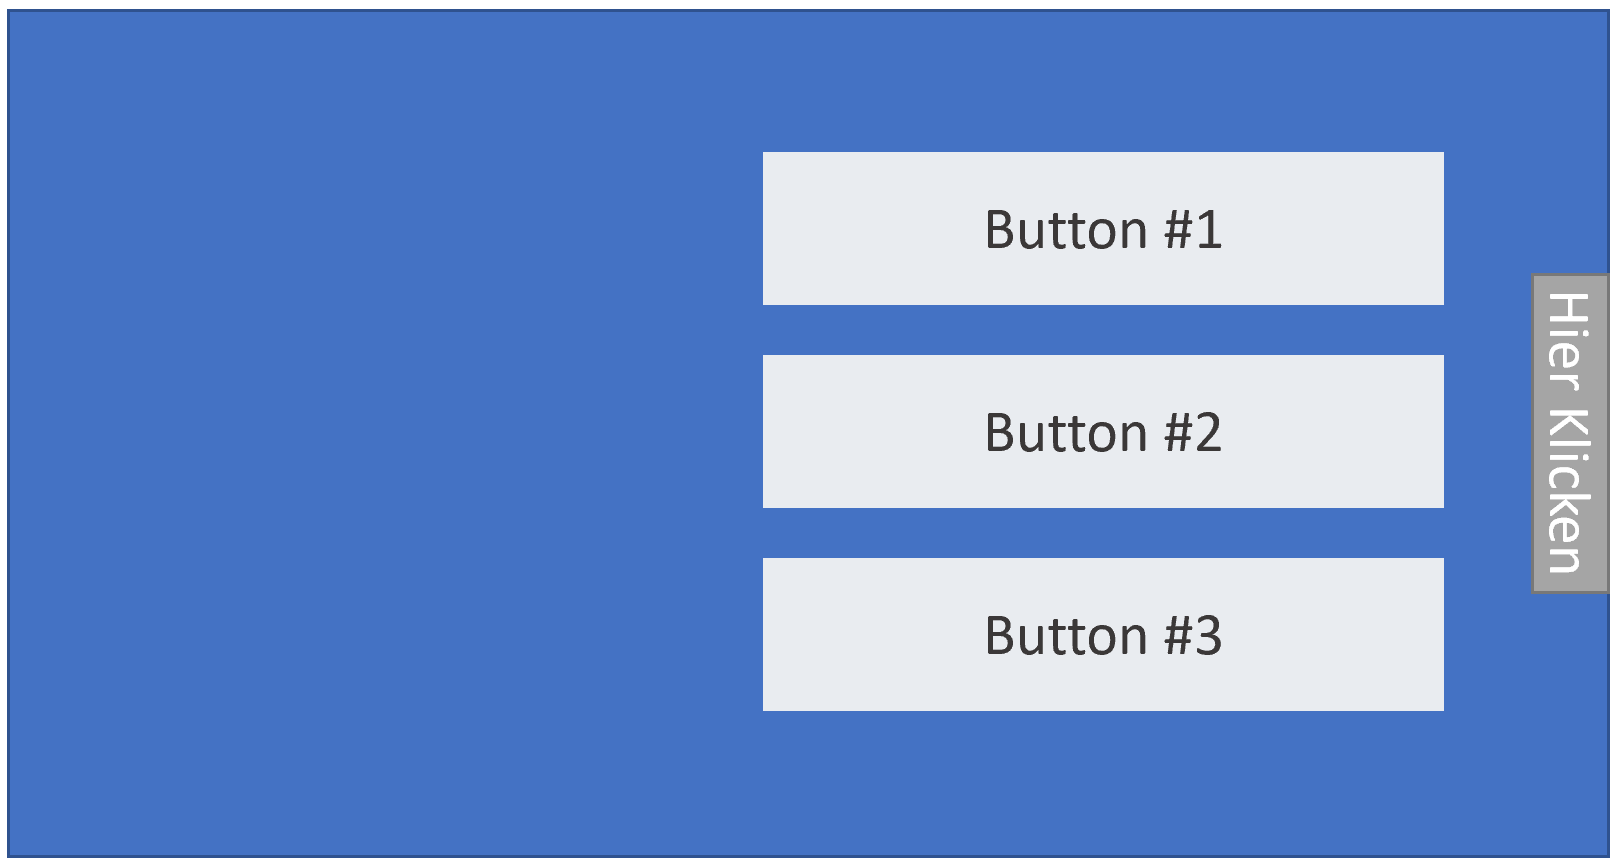Click the '#1' label text

1193,230
